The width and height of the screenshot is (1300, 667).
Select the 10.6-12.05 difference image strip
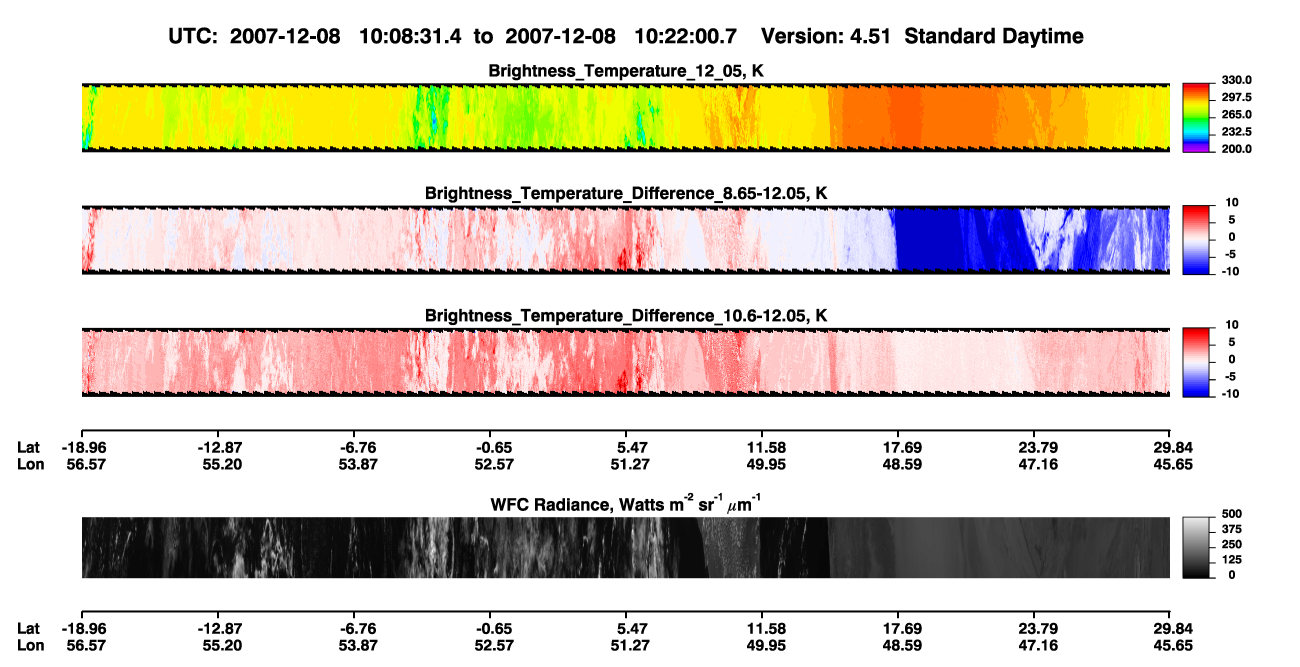pyautogui.click(x=626, y=362)
